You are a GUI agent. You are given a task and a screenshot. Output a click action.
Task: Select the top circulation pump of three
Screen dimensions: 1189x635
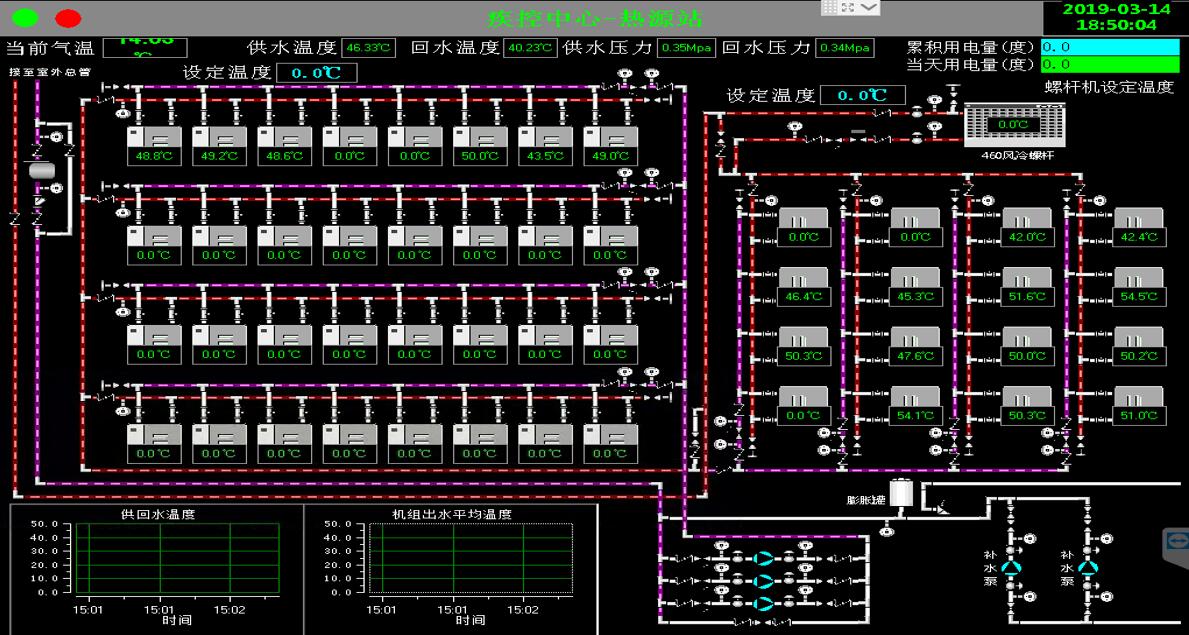[x=765, y=558]
